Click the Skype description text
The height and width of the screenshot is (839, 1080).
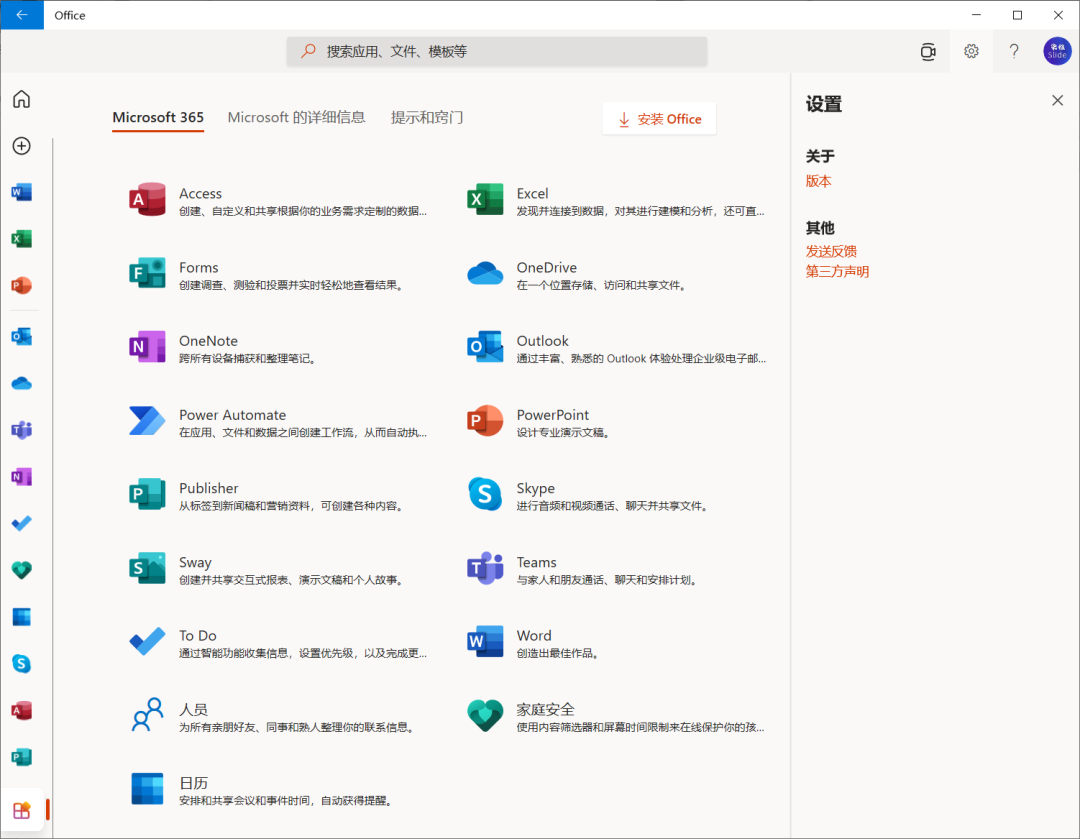(612, 506)
